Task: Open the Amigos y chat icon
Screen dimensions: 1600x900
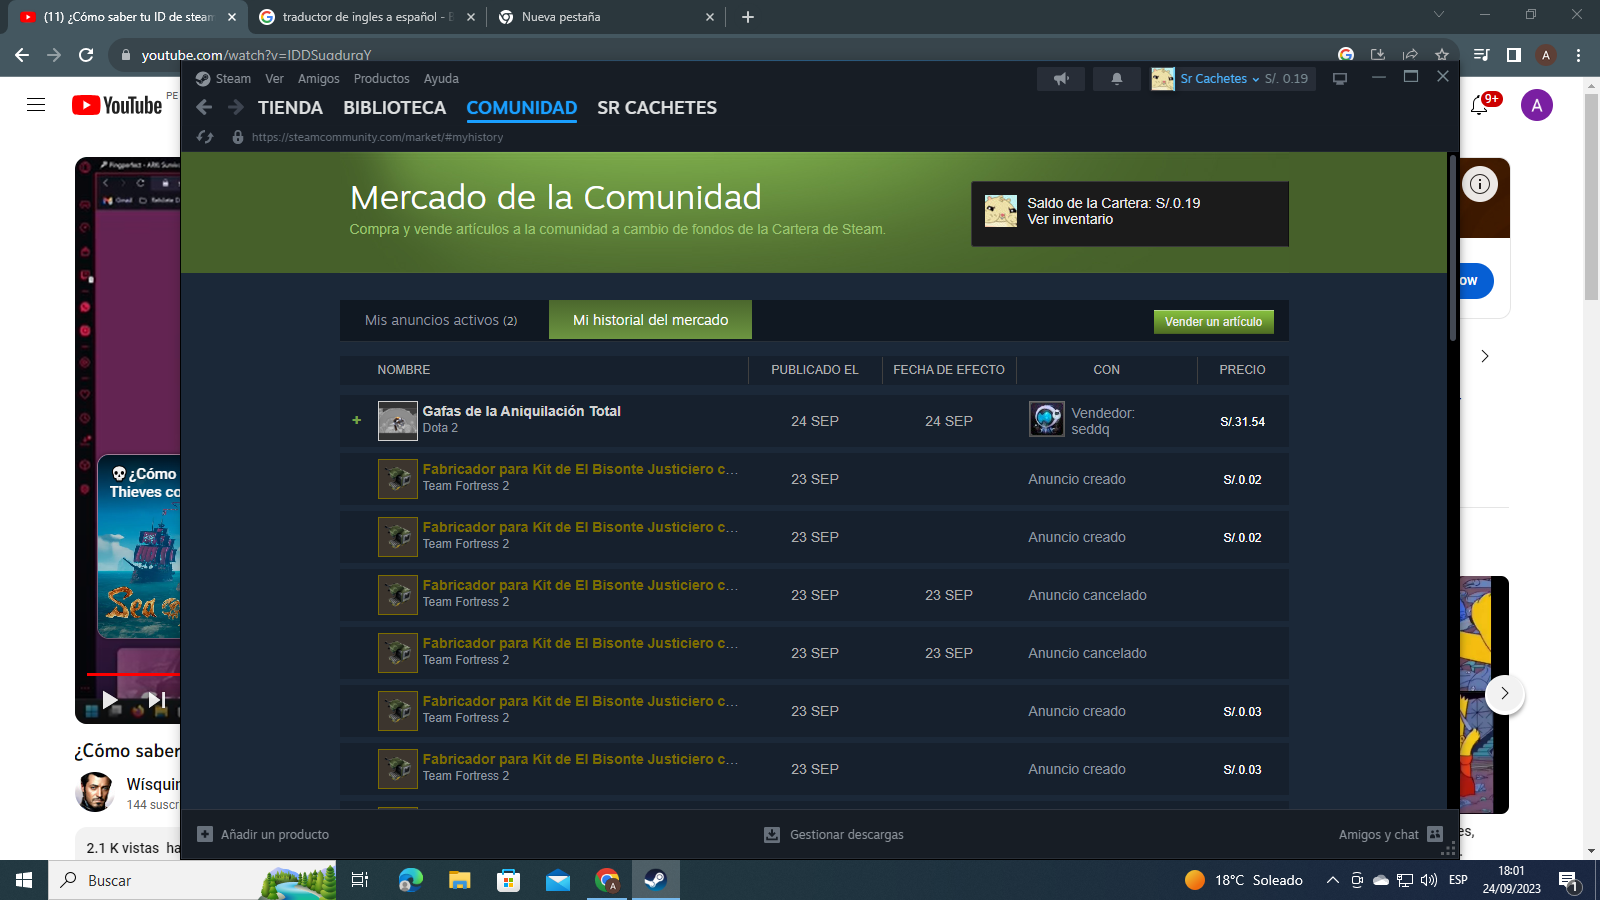Action: tap(1434, 834)
